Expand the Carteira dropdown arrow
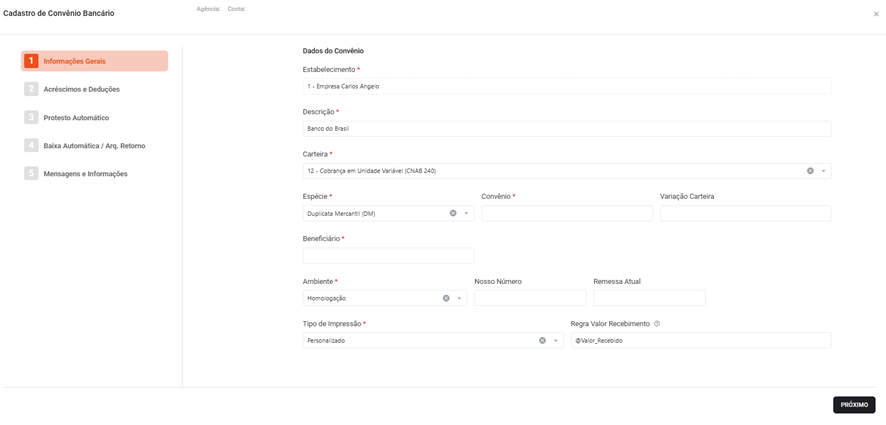 (823, 171)
